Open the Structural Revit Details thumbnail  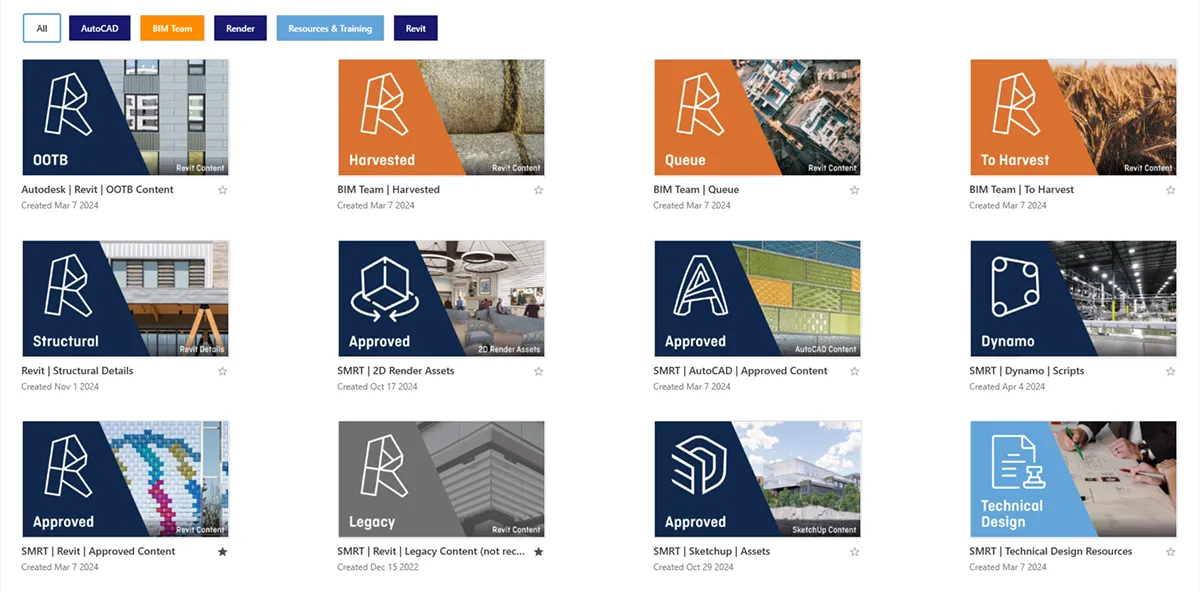click(125, 298)
